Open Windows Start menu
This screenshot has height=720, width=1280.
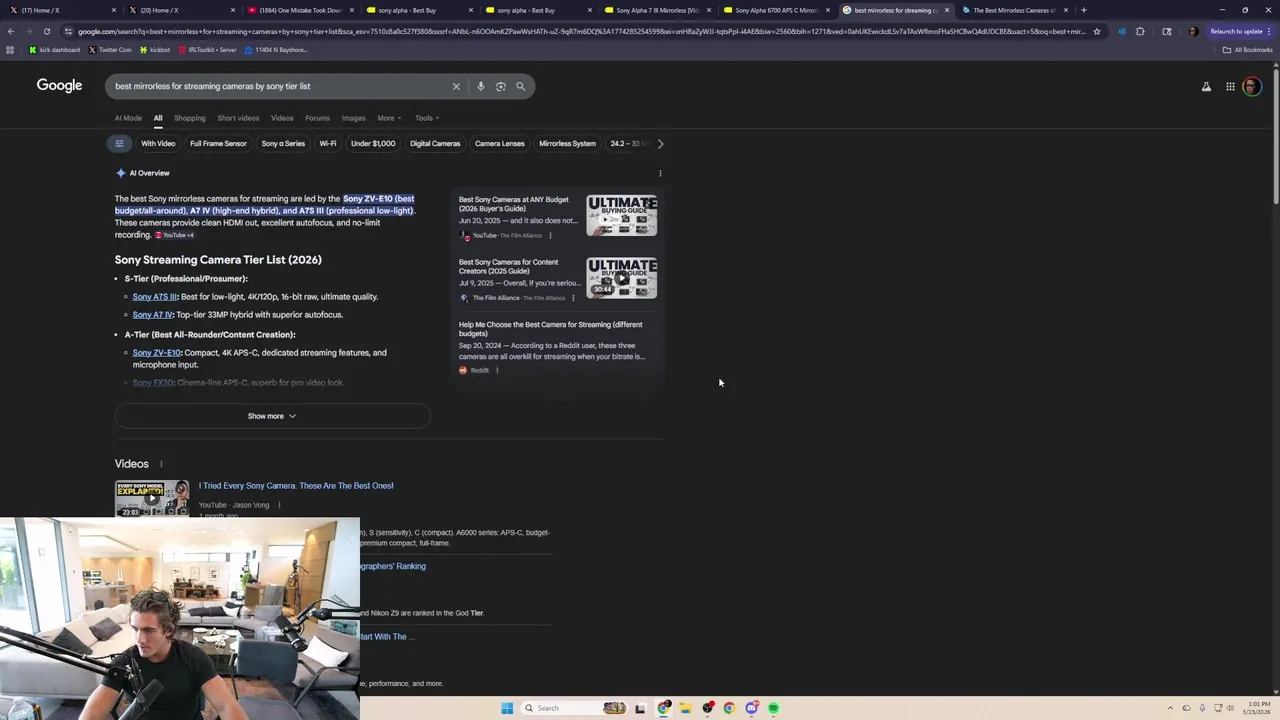(507, 708)
